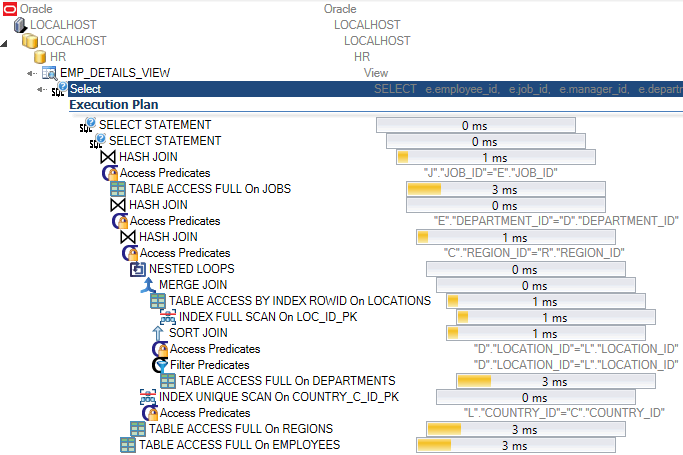Expand the Select statement node arrow

[41, 89]
